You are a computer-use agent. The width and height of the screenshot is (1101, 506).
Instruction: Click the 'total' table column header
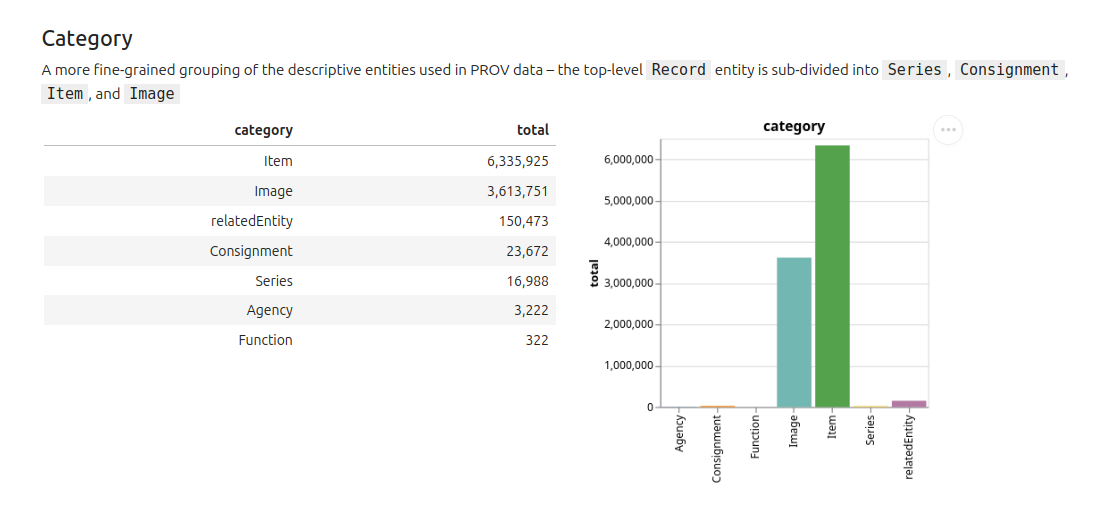click(533, 130)
